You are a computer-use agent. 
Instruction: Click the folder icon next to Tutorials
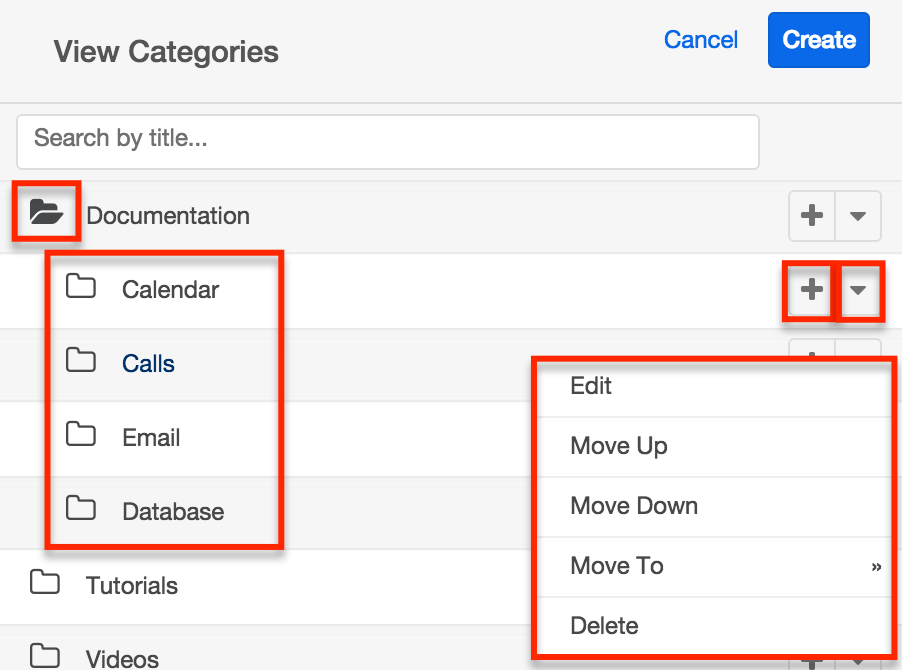[x=44, y=585]
